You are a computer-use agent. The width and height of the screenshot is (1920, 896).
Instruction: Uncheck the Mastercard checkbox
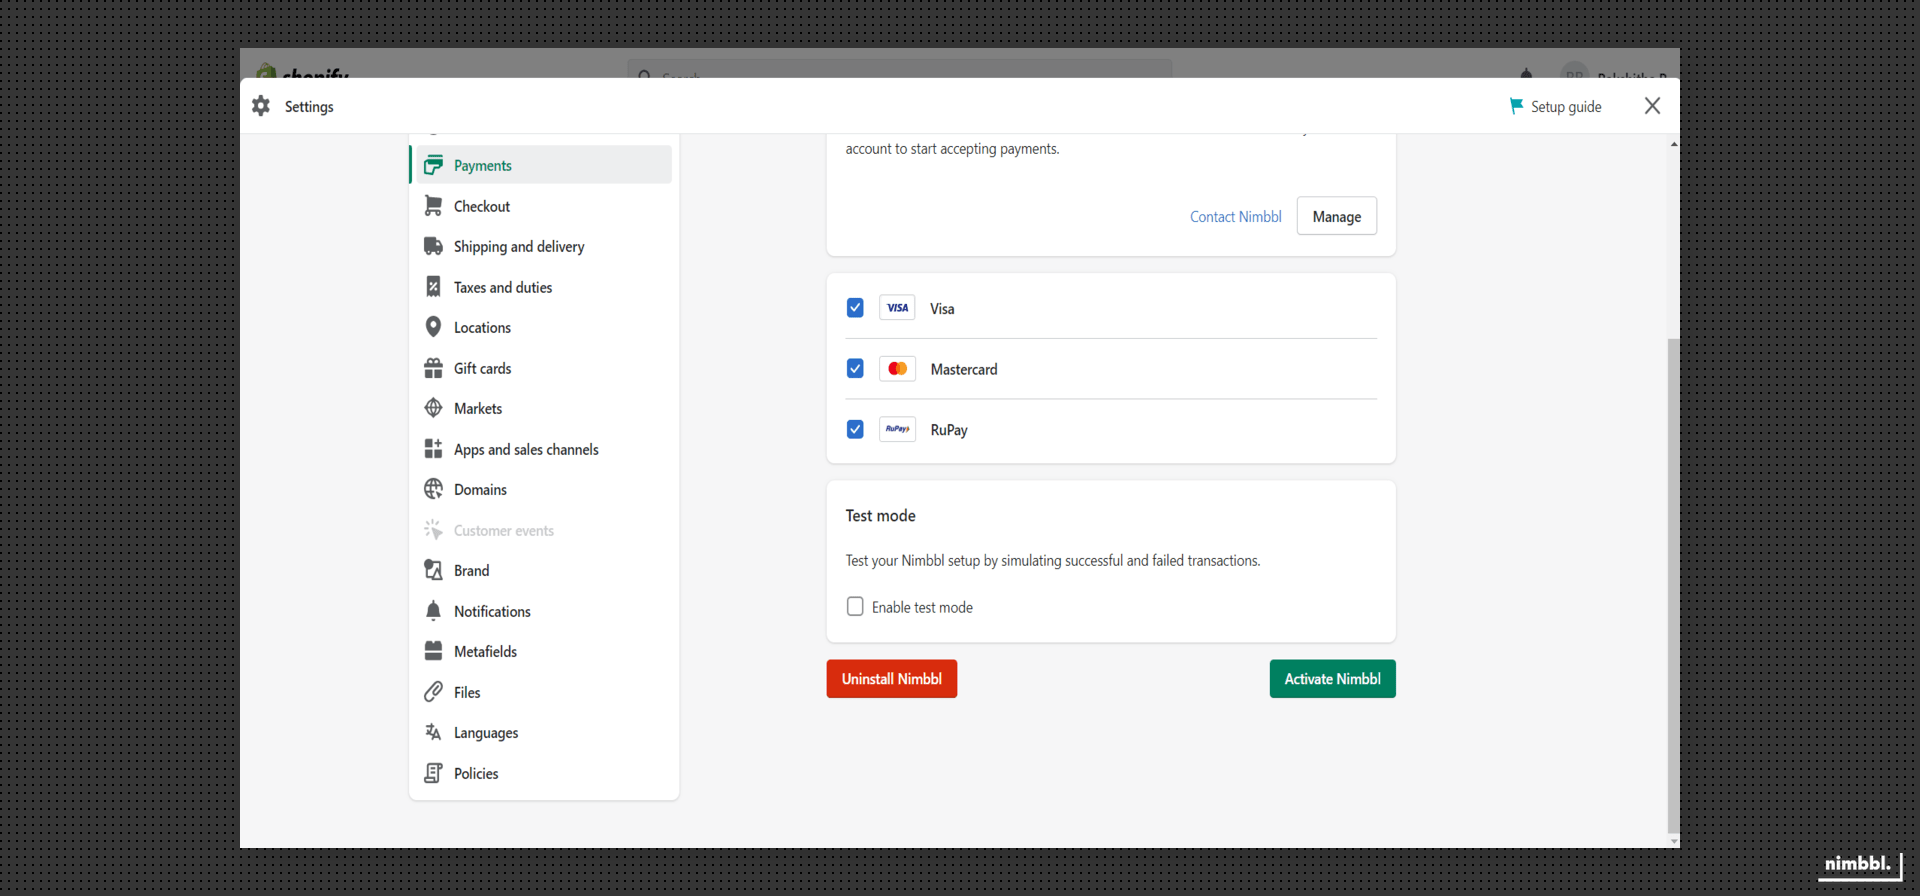855,369
